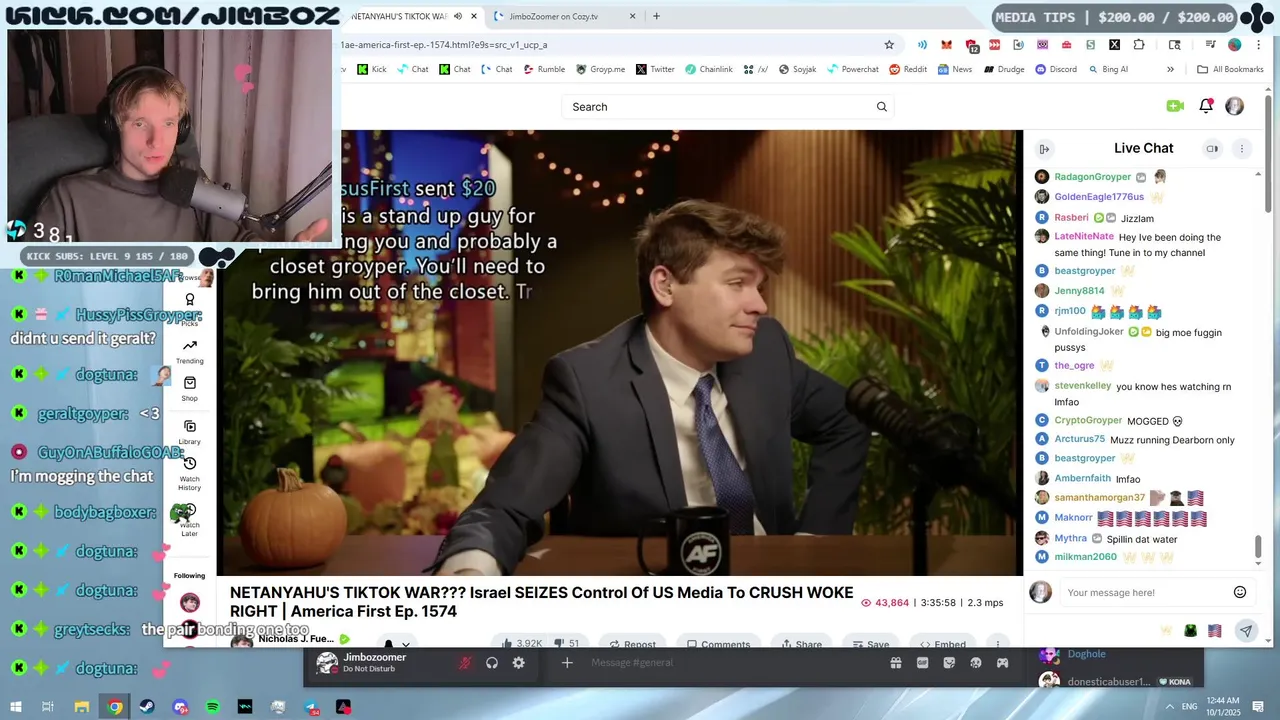The image size is (1280, 720).
Task: Open the Soyjak bookmark
Action: click(x=796, y=70)
